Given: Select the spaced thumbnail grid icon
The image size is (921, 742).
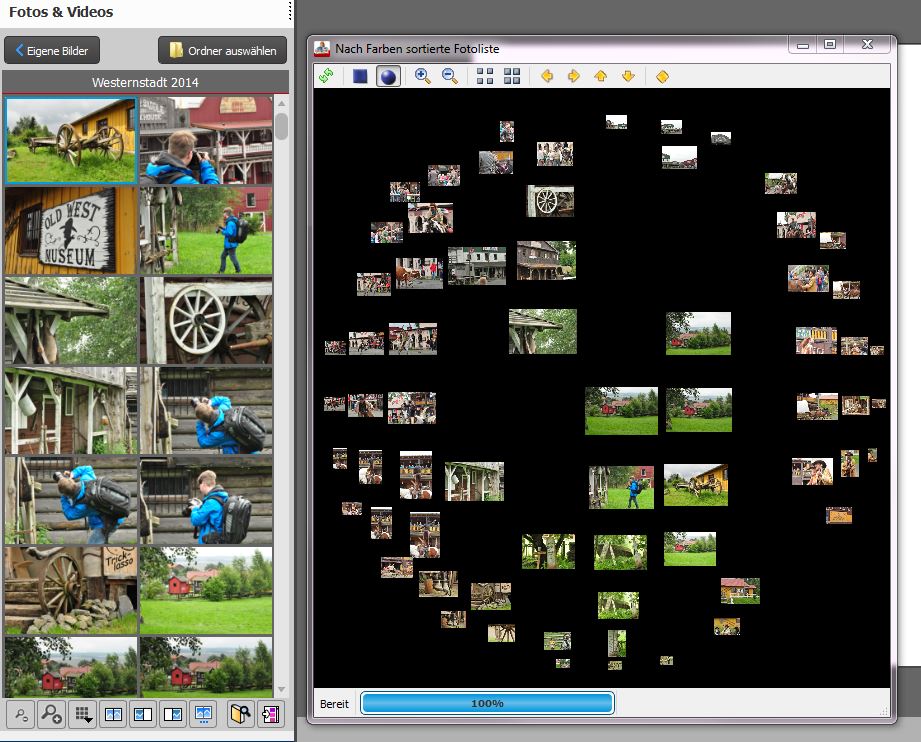Looking at the screenshot, I should [x=485, y=76].
